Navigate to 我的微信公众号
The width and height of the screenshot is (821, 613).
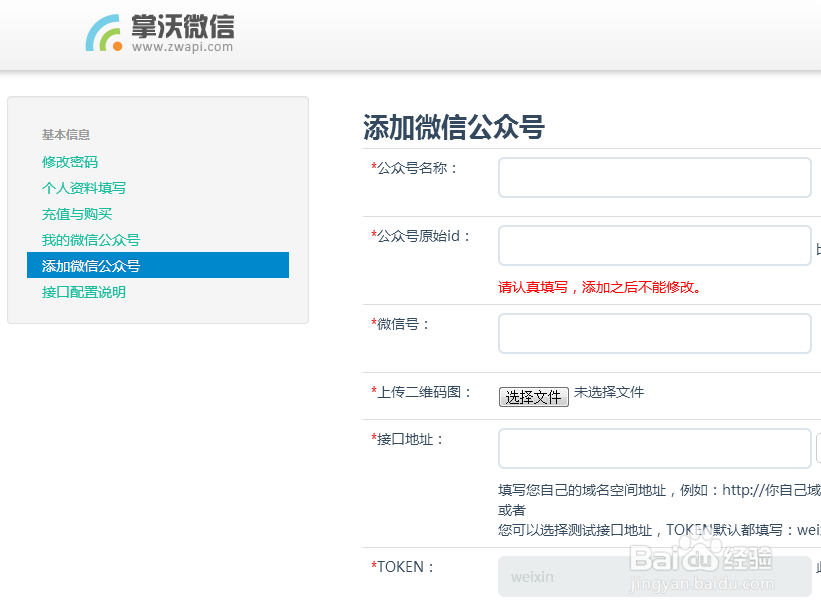click(x=91, y=240)
